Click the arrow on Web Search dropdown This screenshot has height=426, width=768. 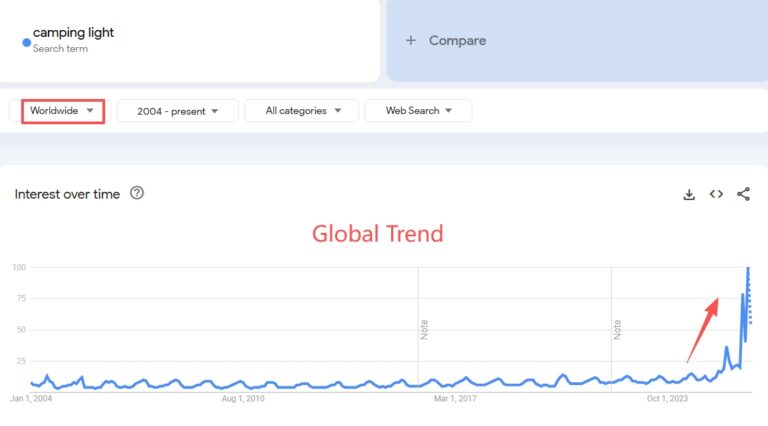coord(449,111)
